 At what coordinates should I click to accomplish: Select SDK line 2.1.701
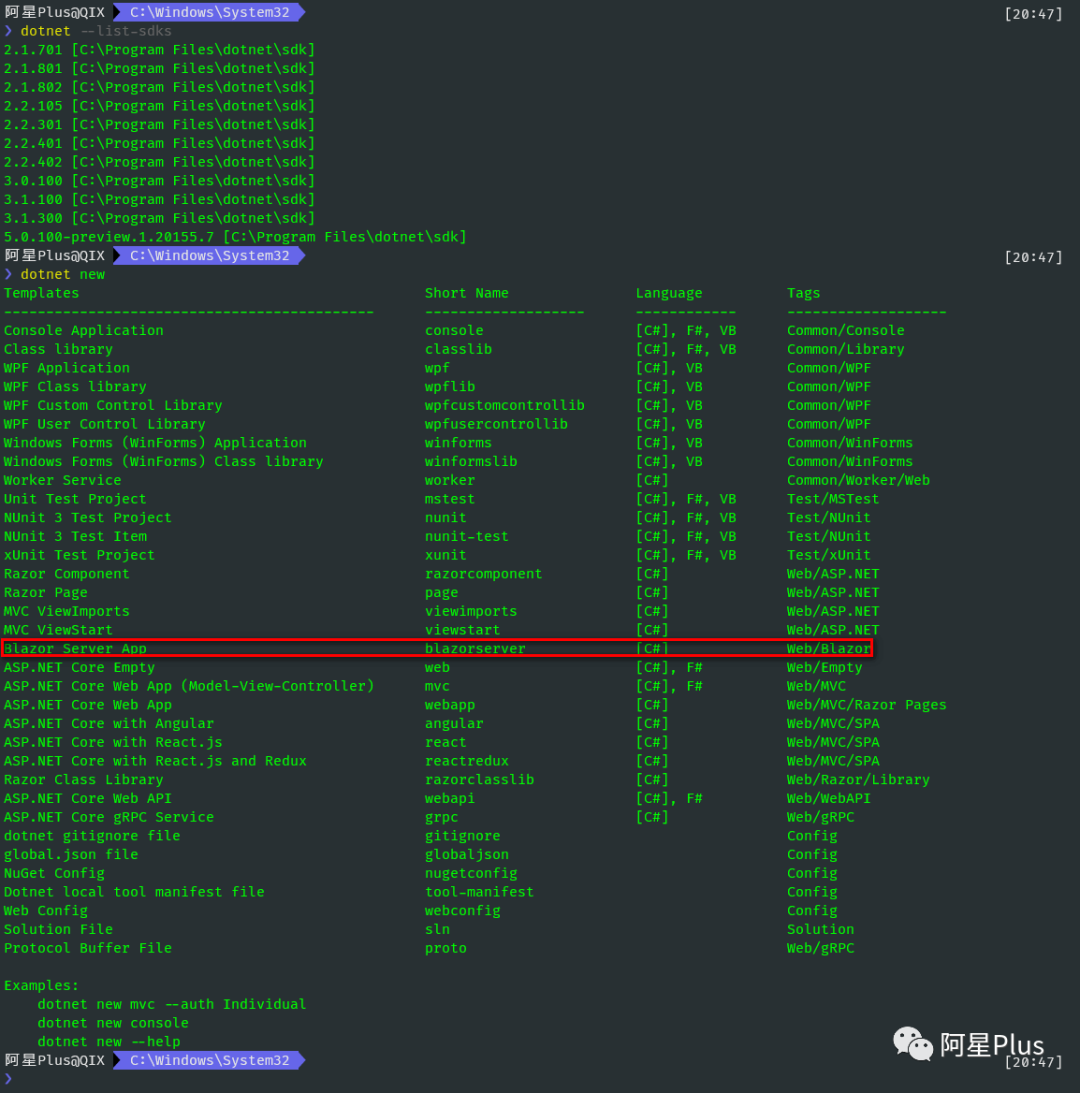pos(159,50)
